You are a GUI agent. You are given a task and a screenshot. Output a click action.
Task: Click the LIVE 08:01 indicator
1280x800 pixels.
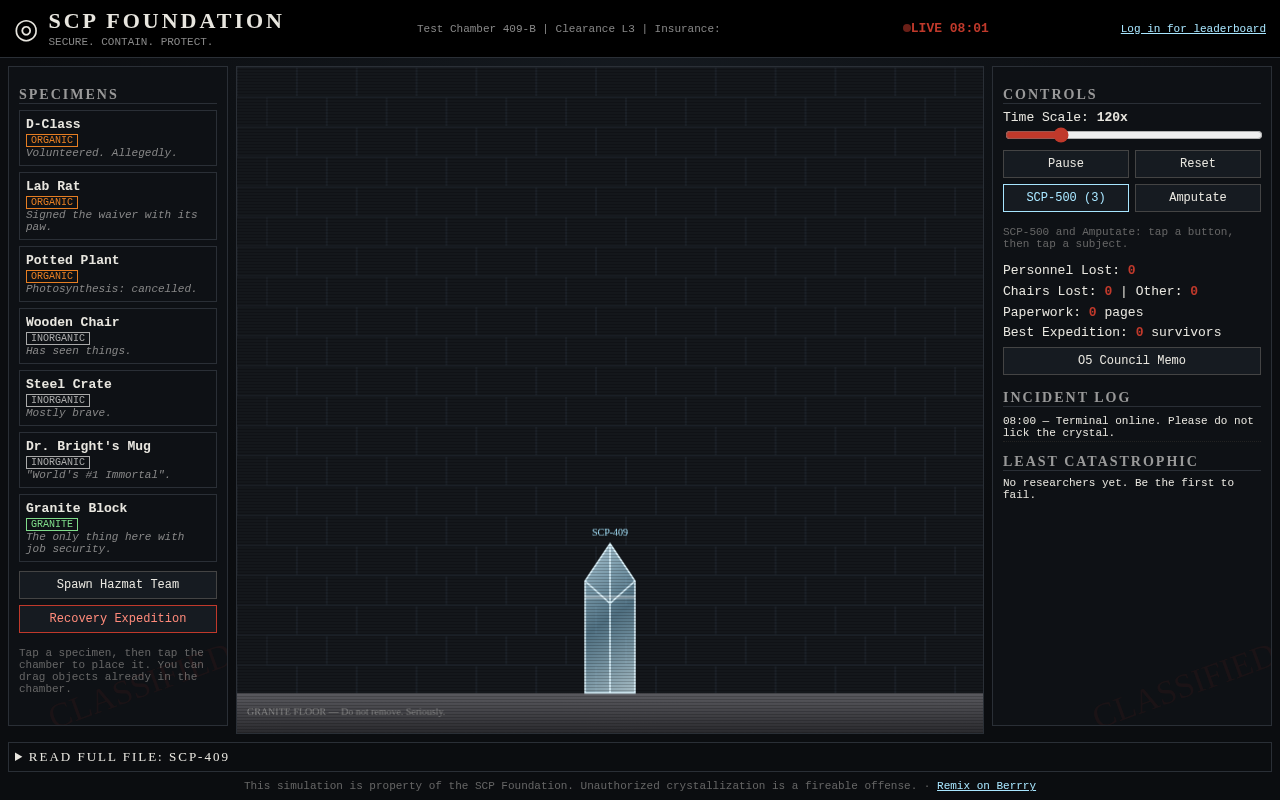(946, 28)
